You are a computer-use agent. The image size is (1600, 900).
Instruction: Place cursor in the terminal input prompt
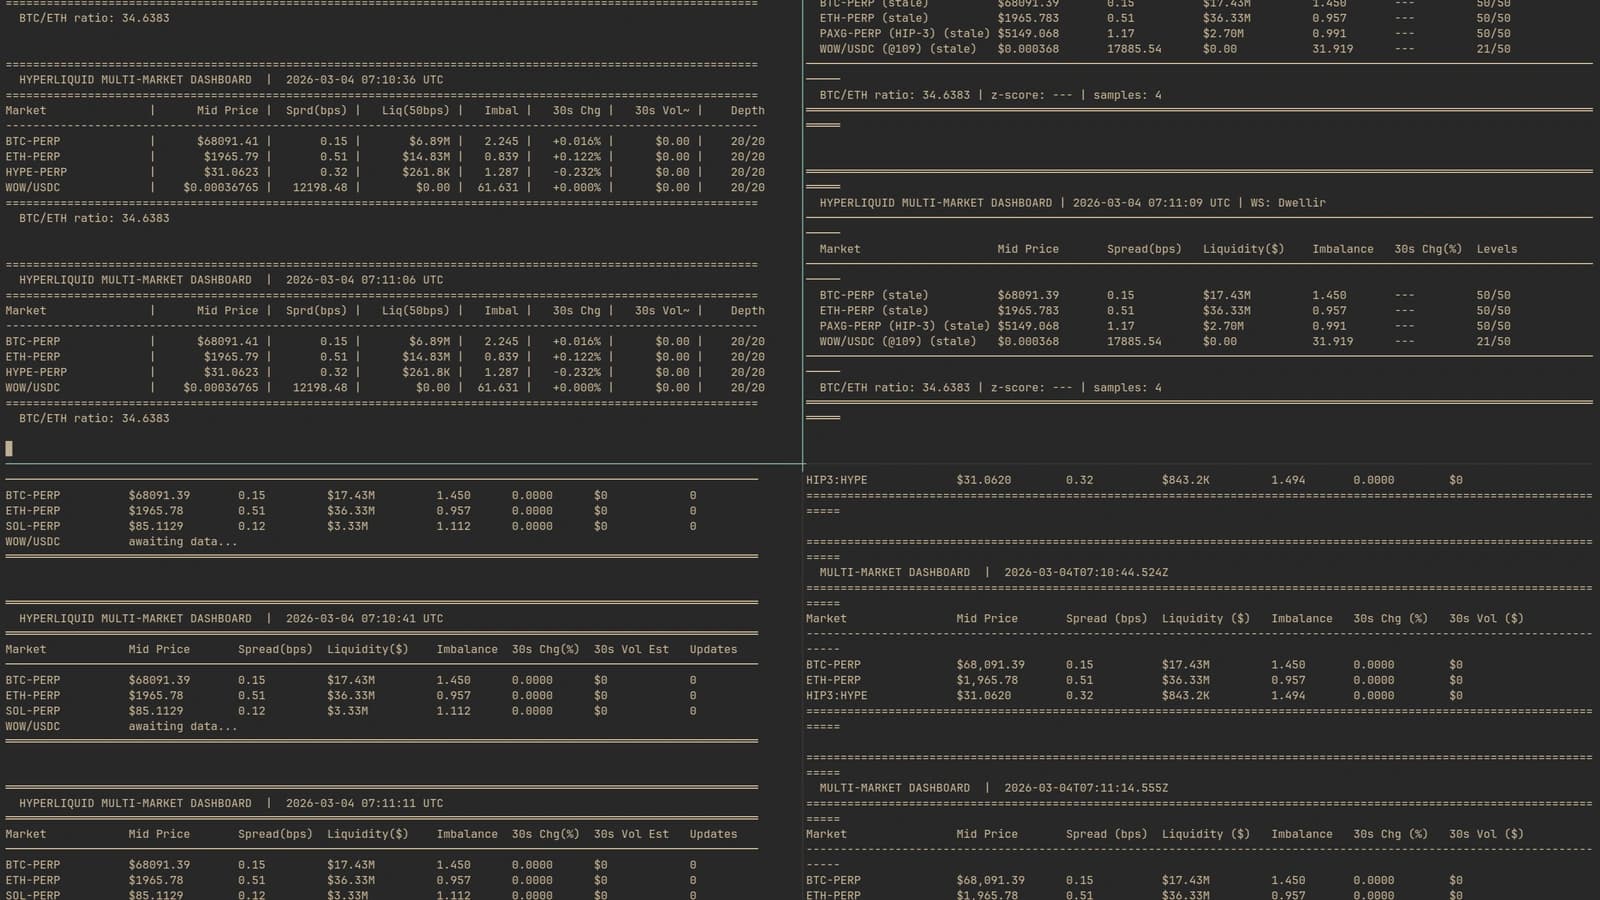pos(10,449)
